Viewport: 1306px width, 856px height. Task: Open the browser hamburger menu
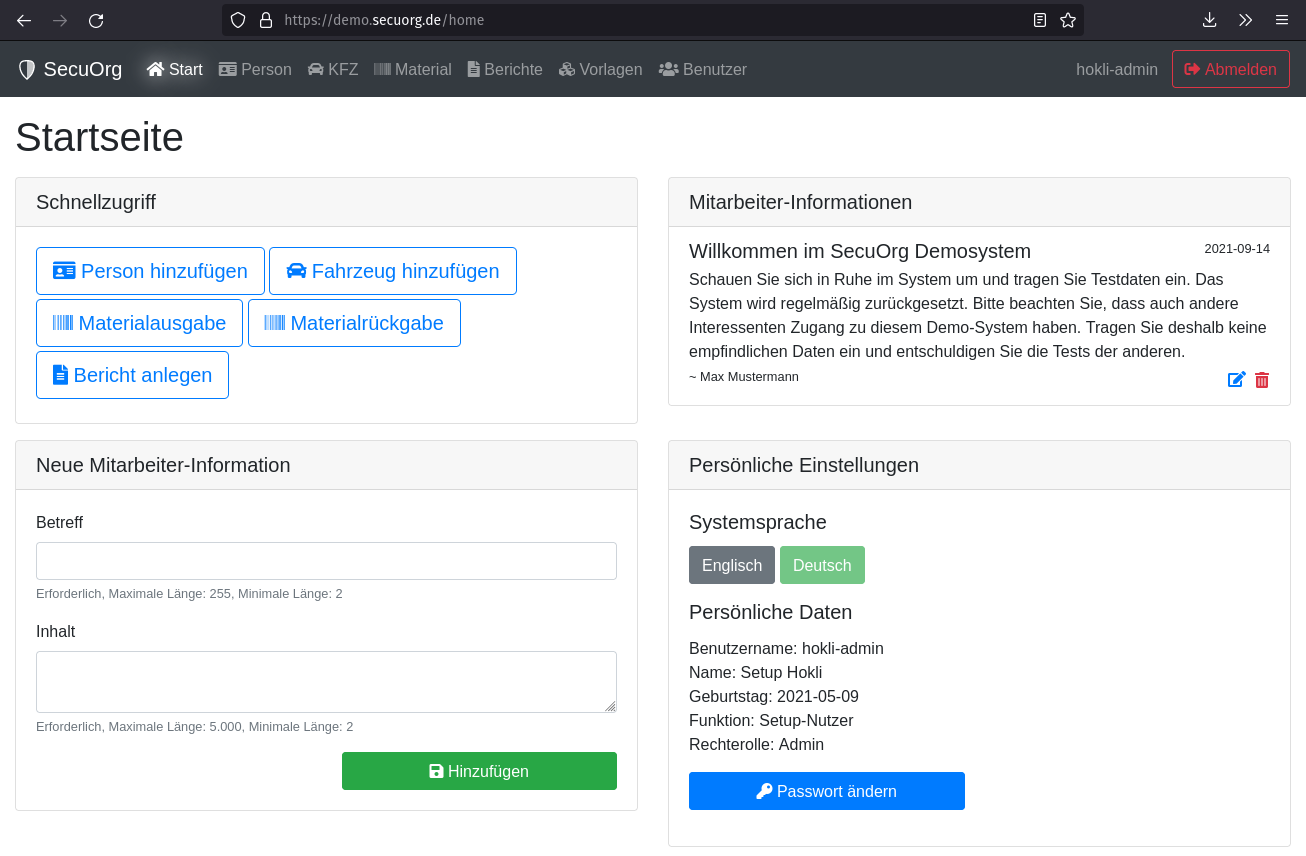point(1282,20)
